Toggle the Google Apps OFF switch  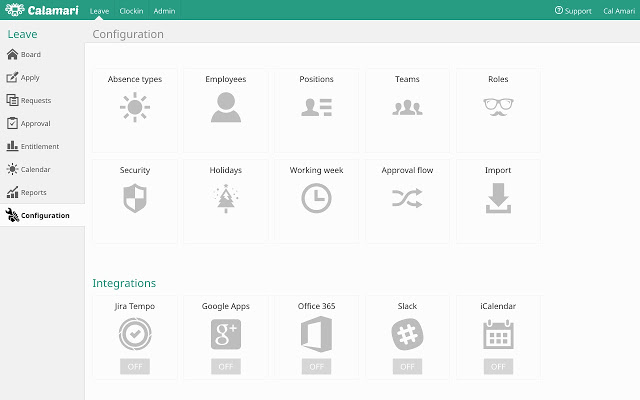(226, 367)
